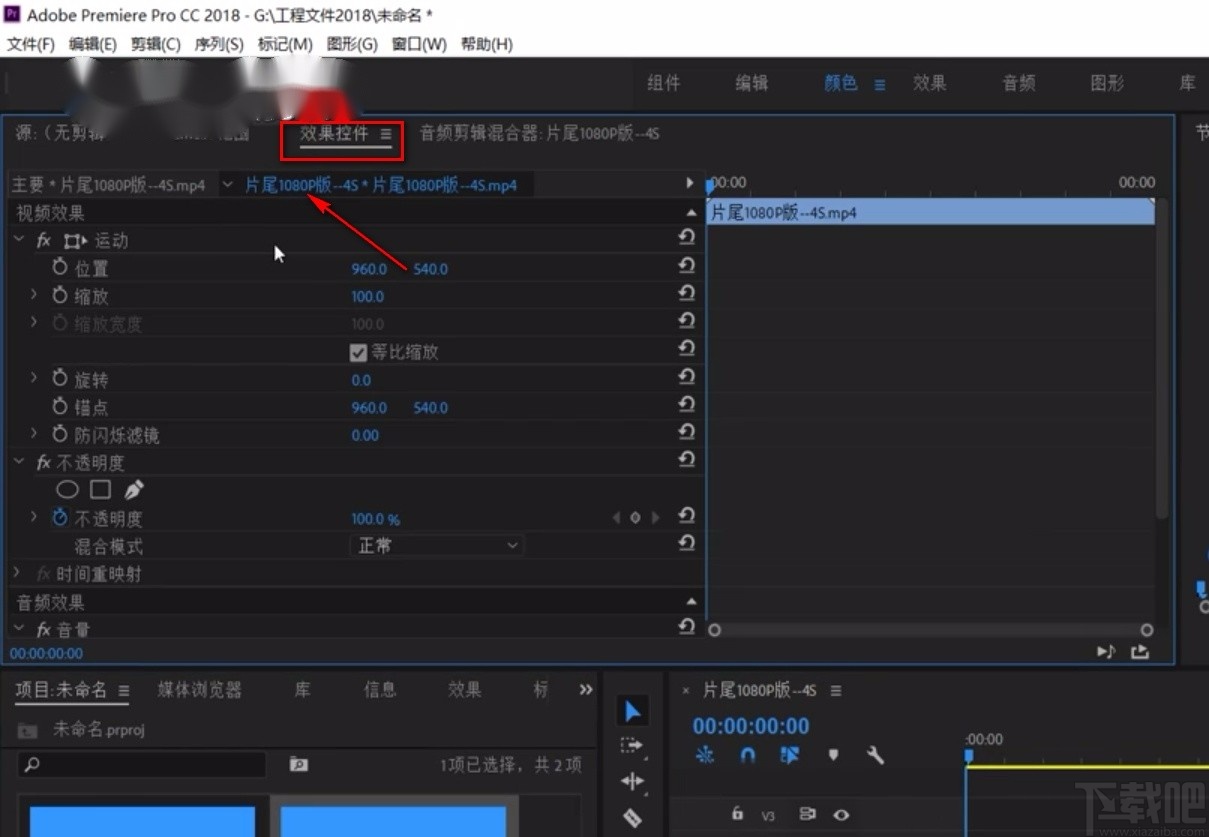Collapse 视频效果 section triangle
This screenshot has width=1209, height=837.
tap(691, 213)
